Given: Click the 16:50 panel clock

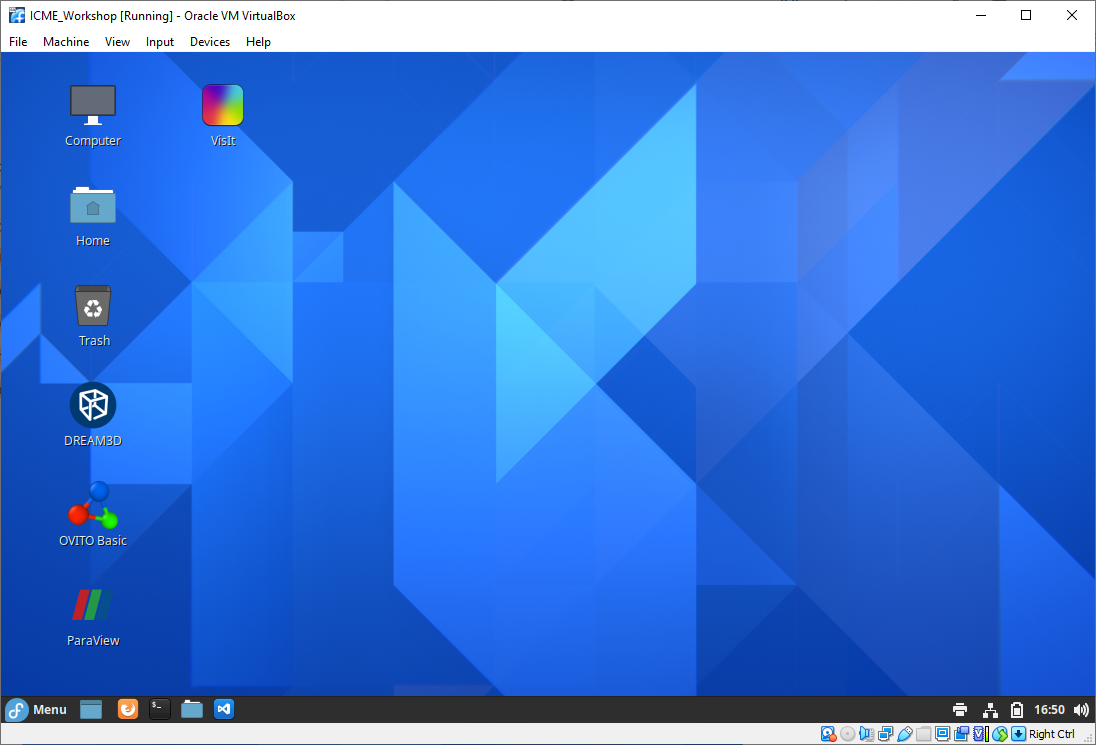Looking at the screenshot, I should [x=1049, y=710].
